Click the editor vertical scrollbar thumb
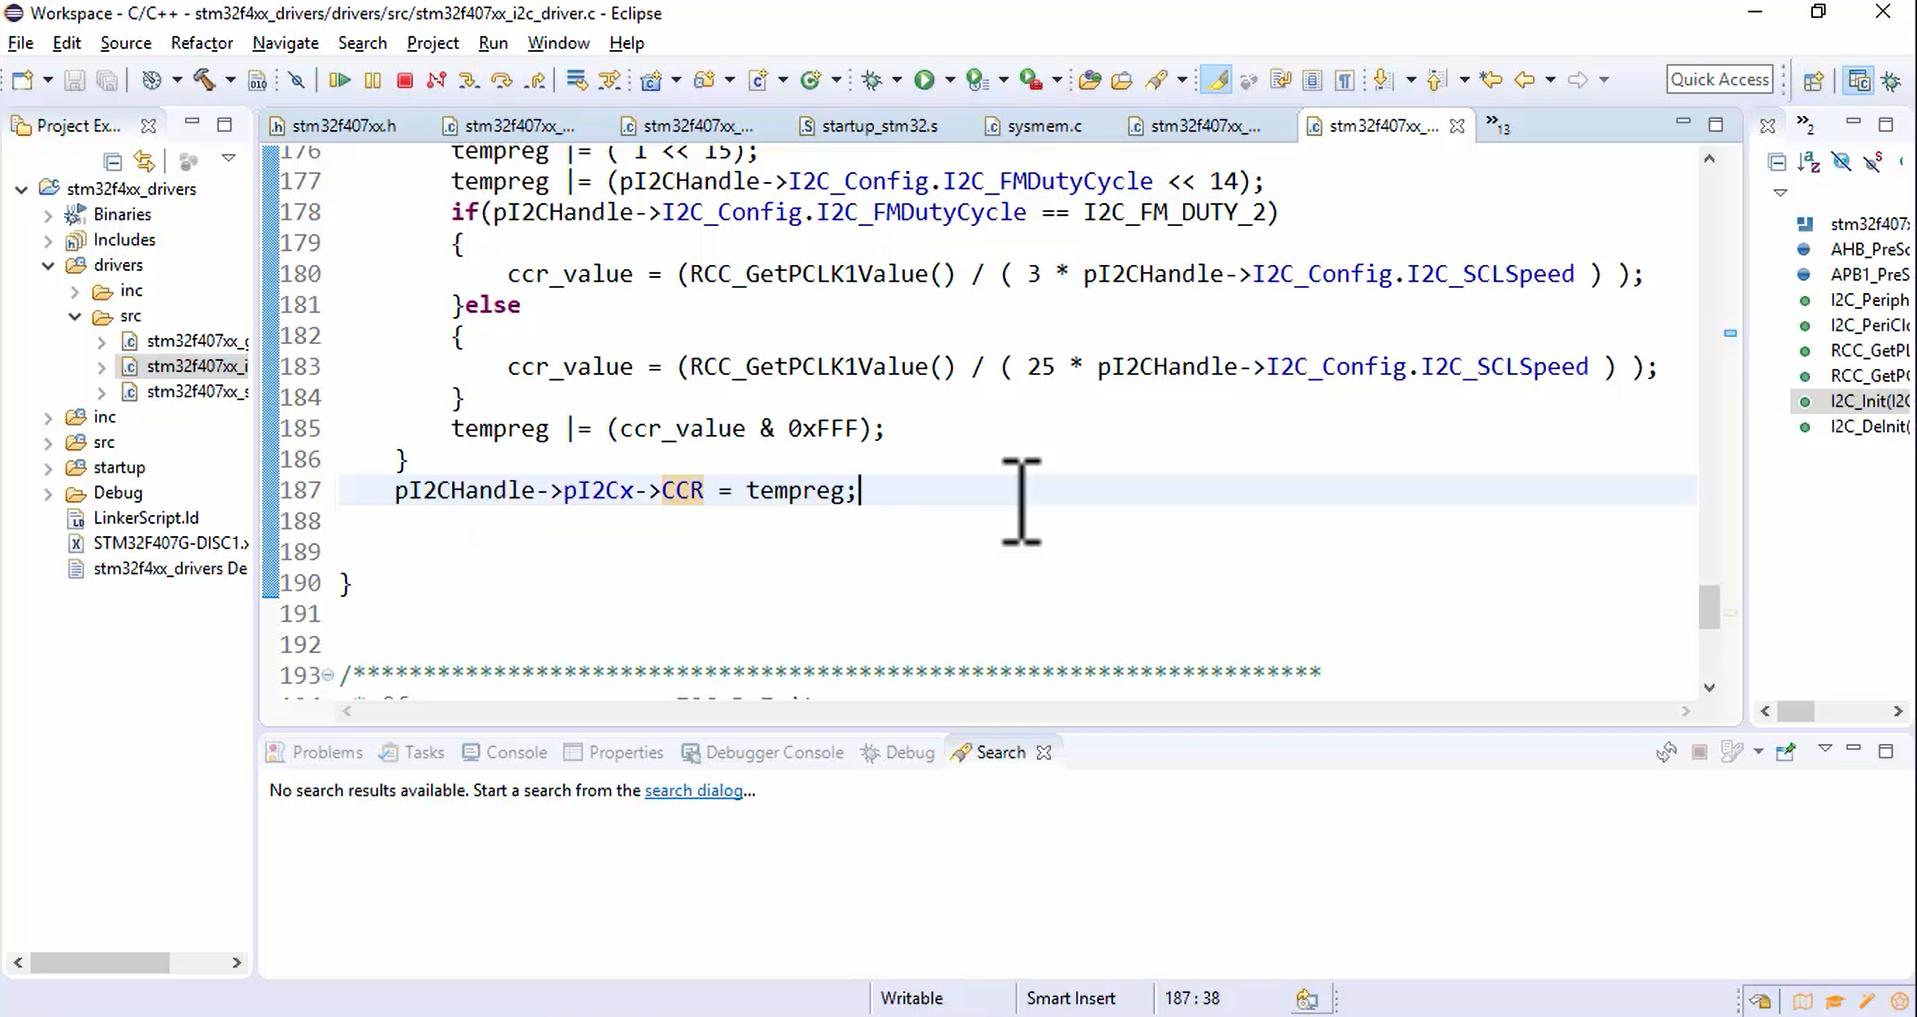 point(1709,607)
